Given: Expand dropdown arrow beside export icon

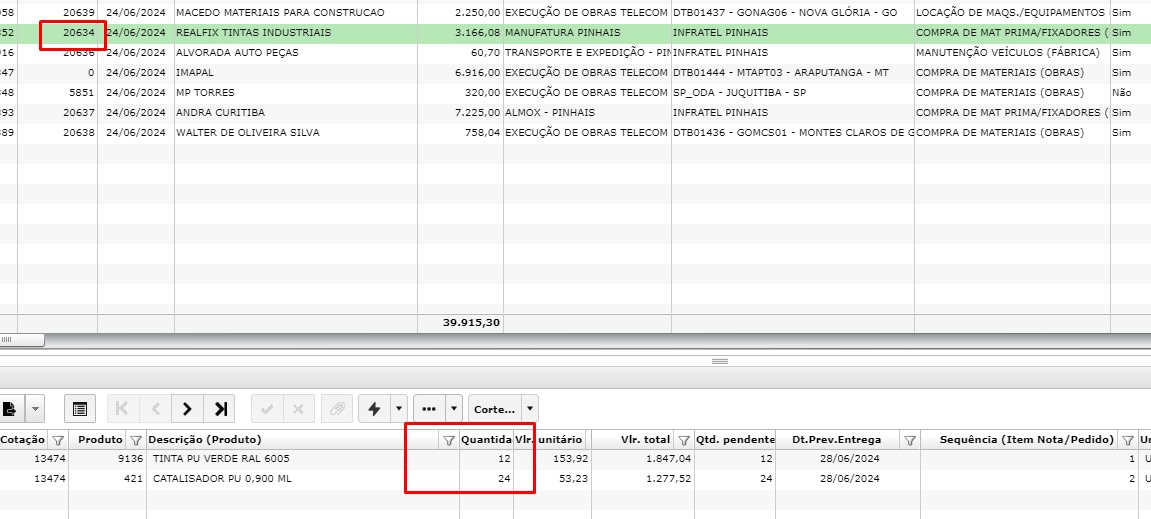Looking at the screenshot, I should 36,408.
